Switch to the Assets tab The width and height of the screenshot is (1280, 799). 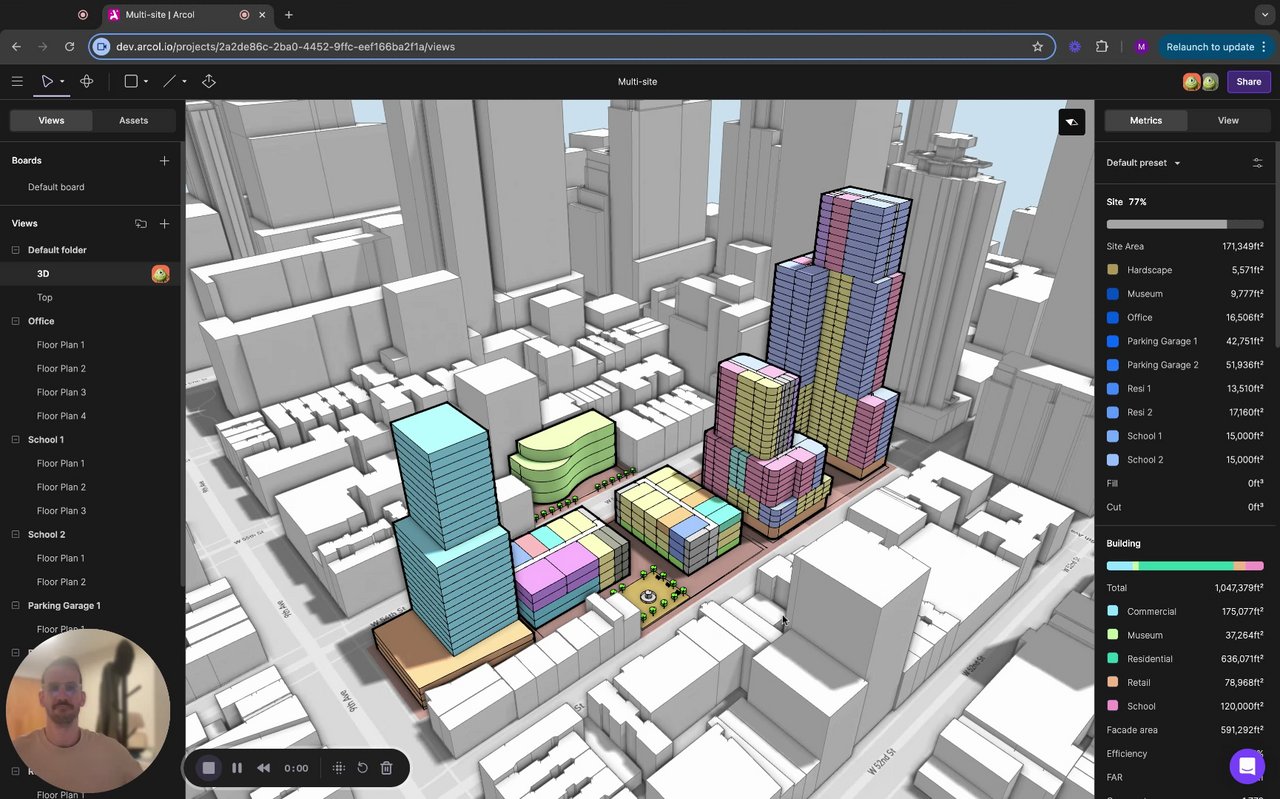(x=133, y=121)
